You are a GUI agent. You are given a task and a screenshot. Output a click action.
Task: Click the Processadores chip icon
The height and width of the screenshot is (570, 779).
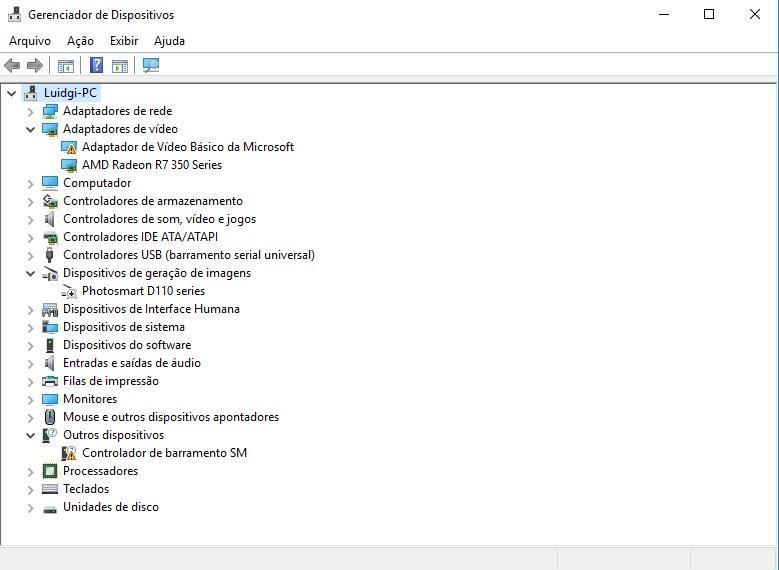[x=50, y=471]
